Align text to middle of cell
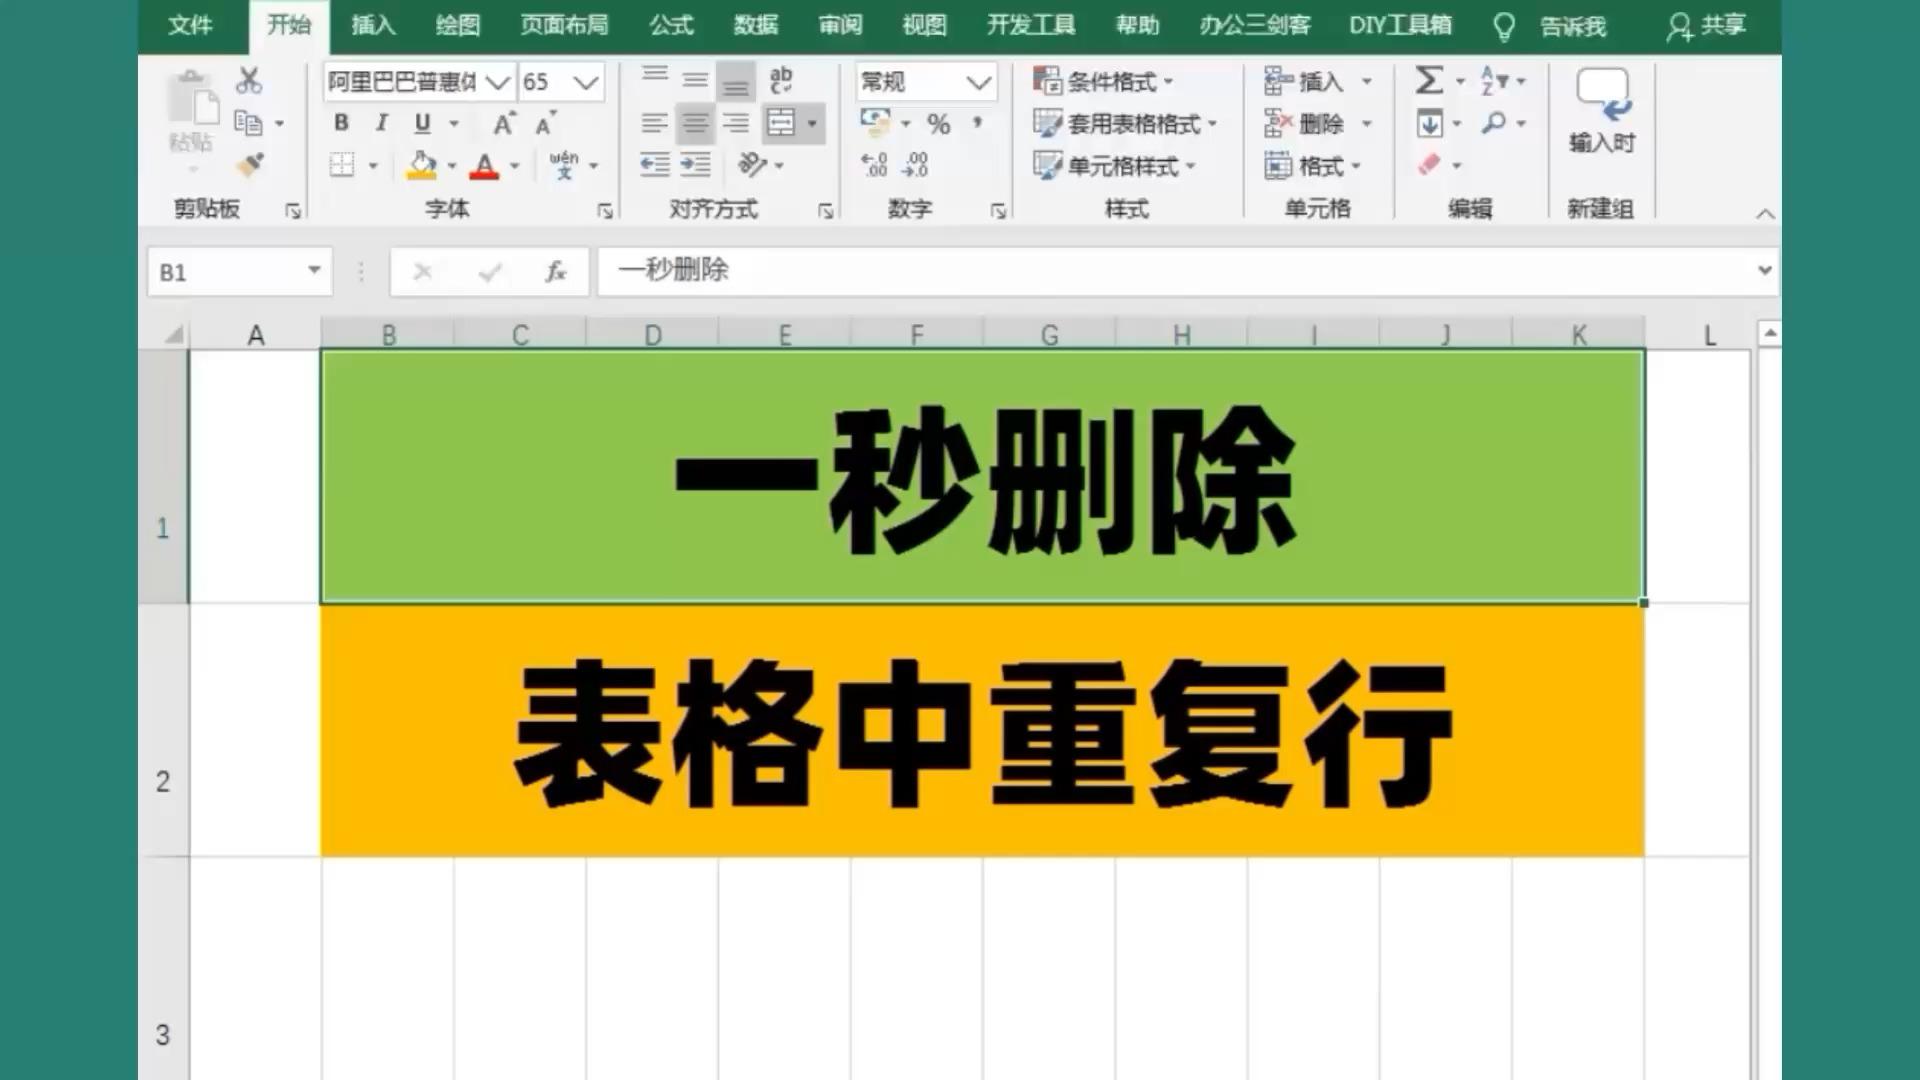Image resolution: width=1920 pixels, height=1080 pixels. 695,80
